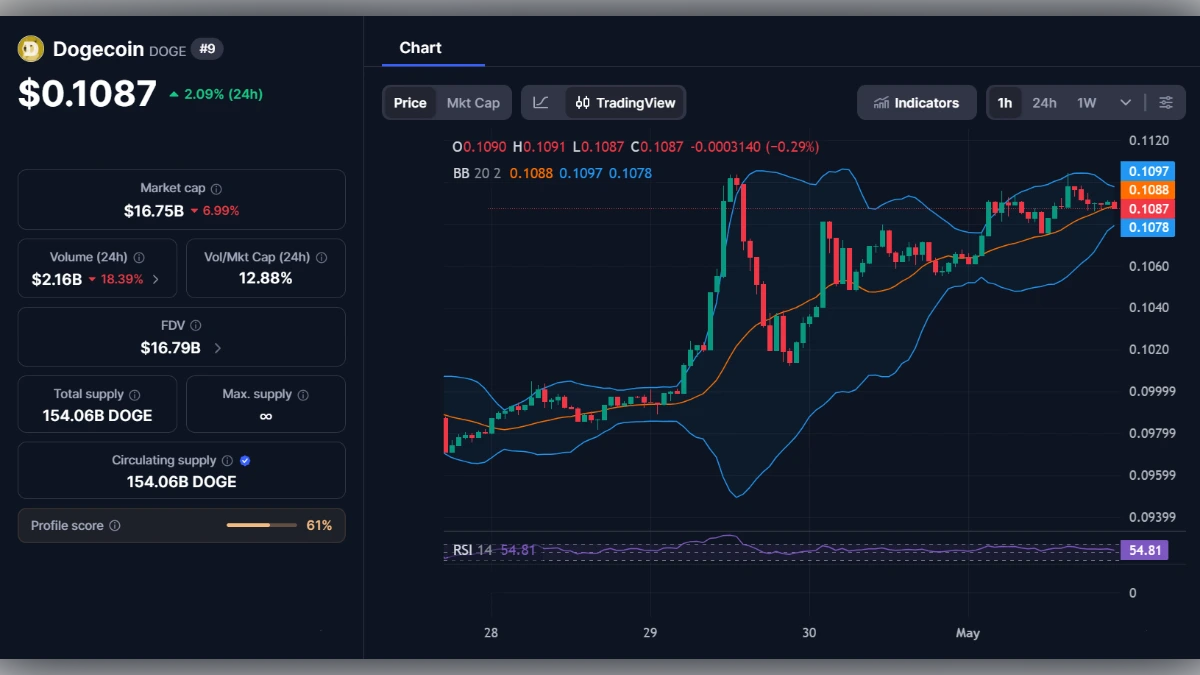Click the #9 rank badge
This screenshot has width=1200, height=675.
207,48
